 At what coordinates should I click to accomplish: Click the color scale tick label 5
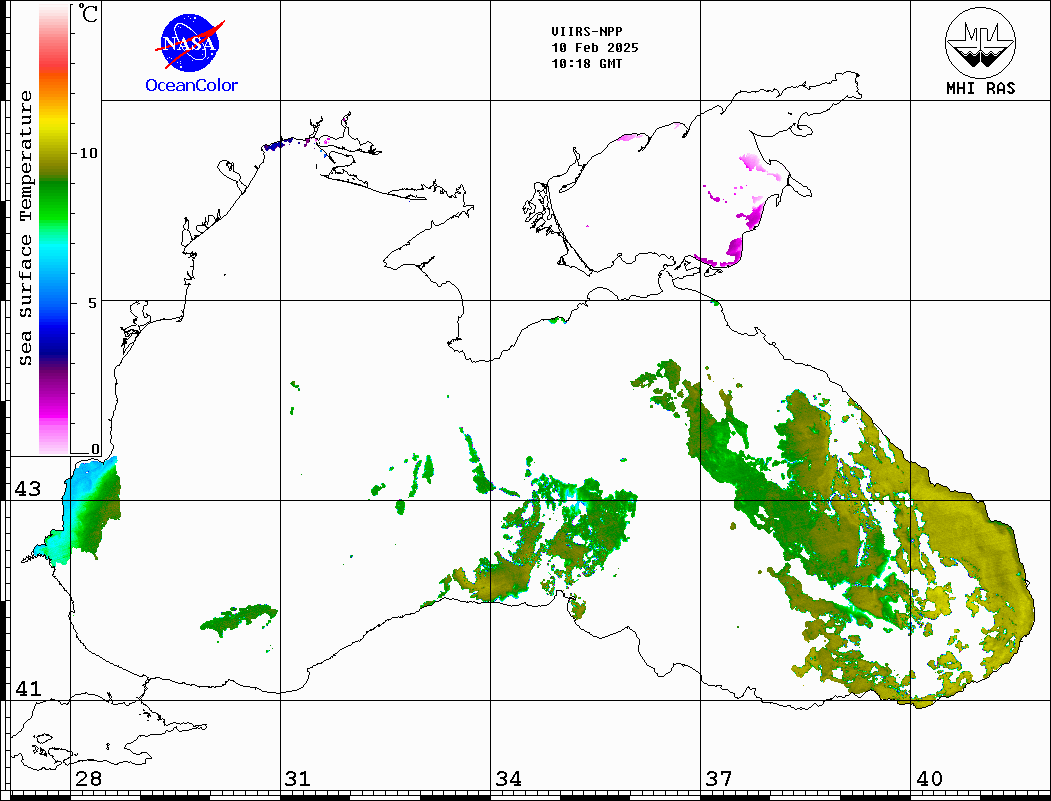(x=93, y=303)
